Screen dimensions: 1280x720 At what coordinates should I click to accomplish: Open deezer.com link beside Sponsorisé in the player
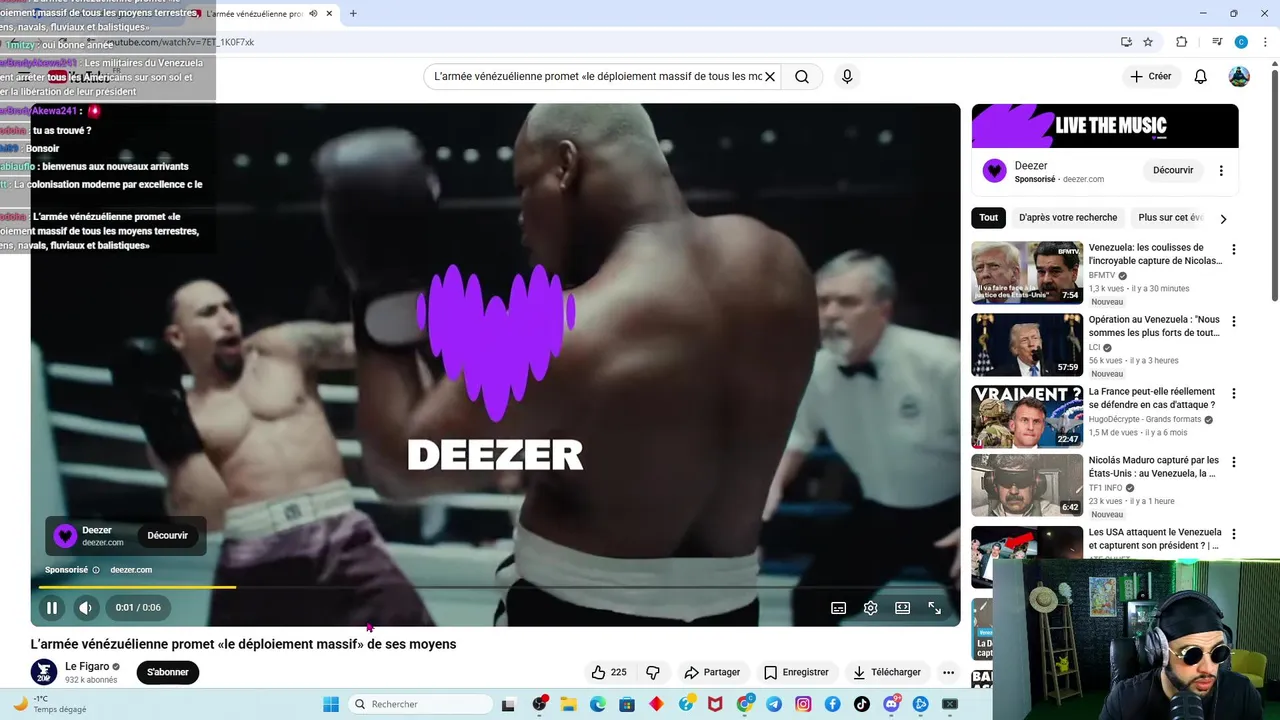(x=131, y=570)
